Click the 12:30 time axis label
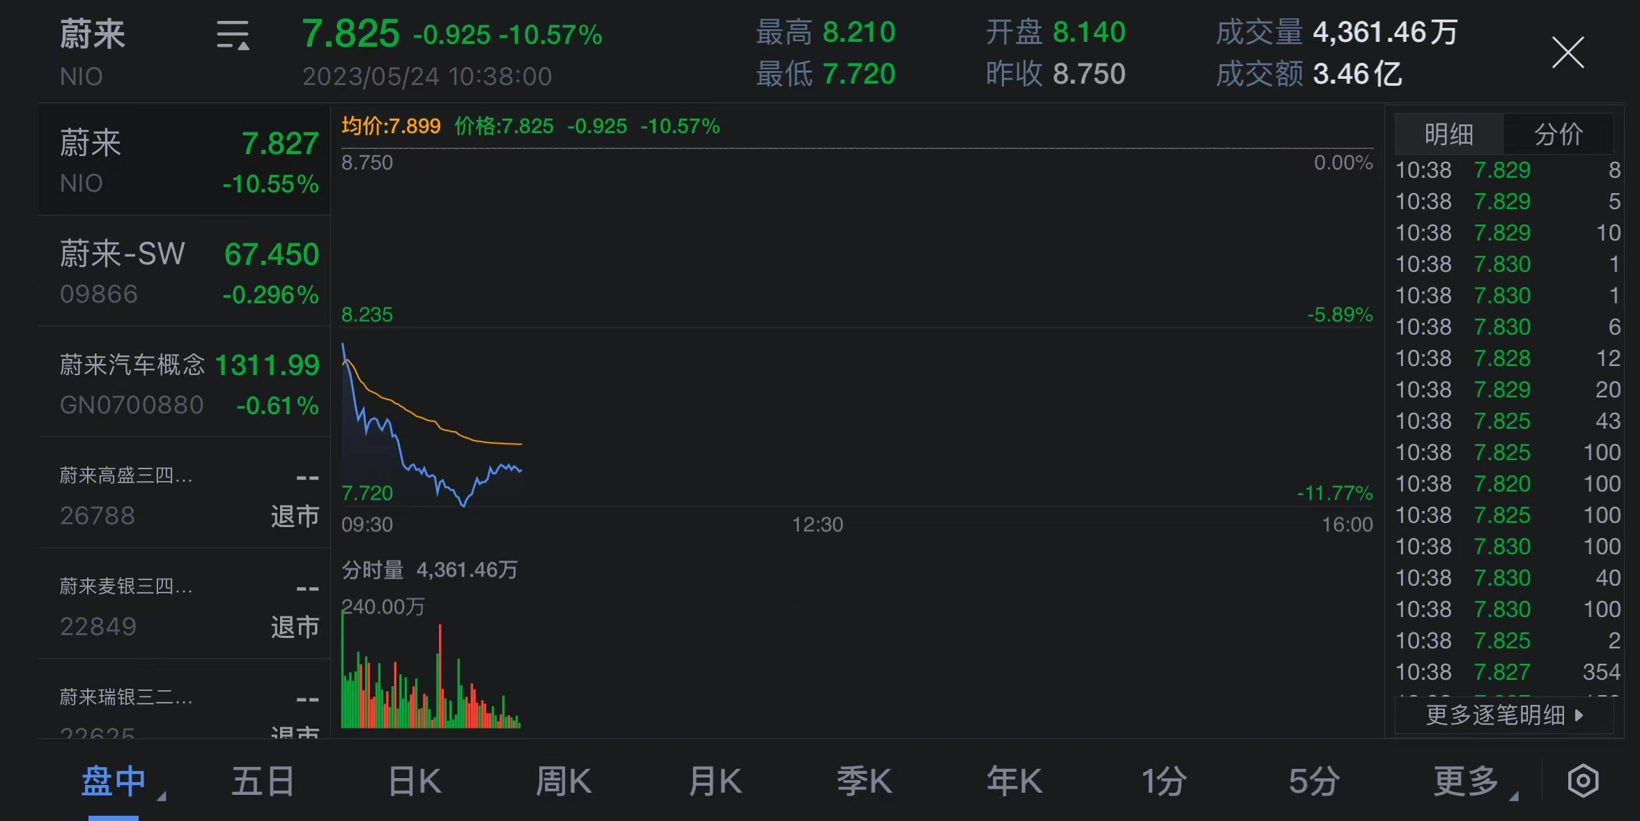The height and width of the screenshot is (821, 1640). [x=817, y=525]
